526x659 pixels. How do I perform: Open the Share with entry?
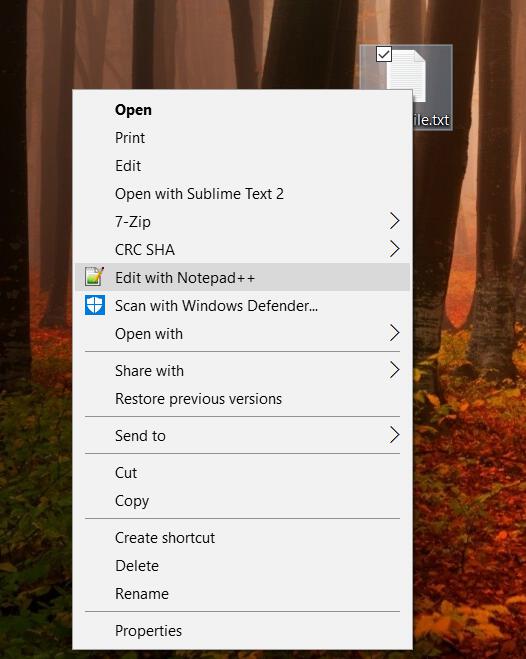pos(242,371)
